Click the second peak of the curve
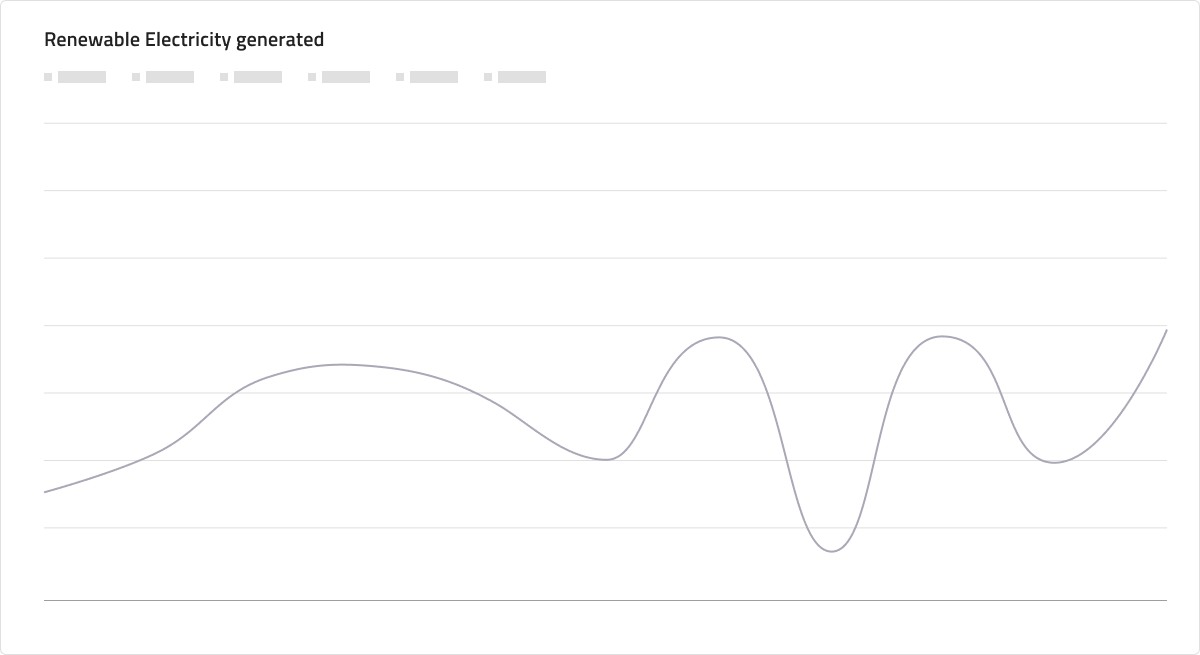 coord(719,337)
